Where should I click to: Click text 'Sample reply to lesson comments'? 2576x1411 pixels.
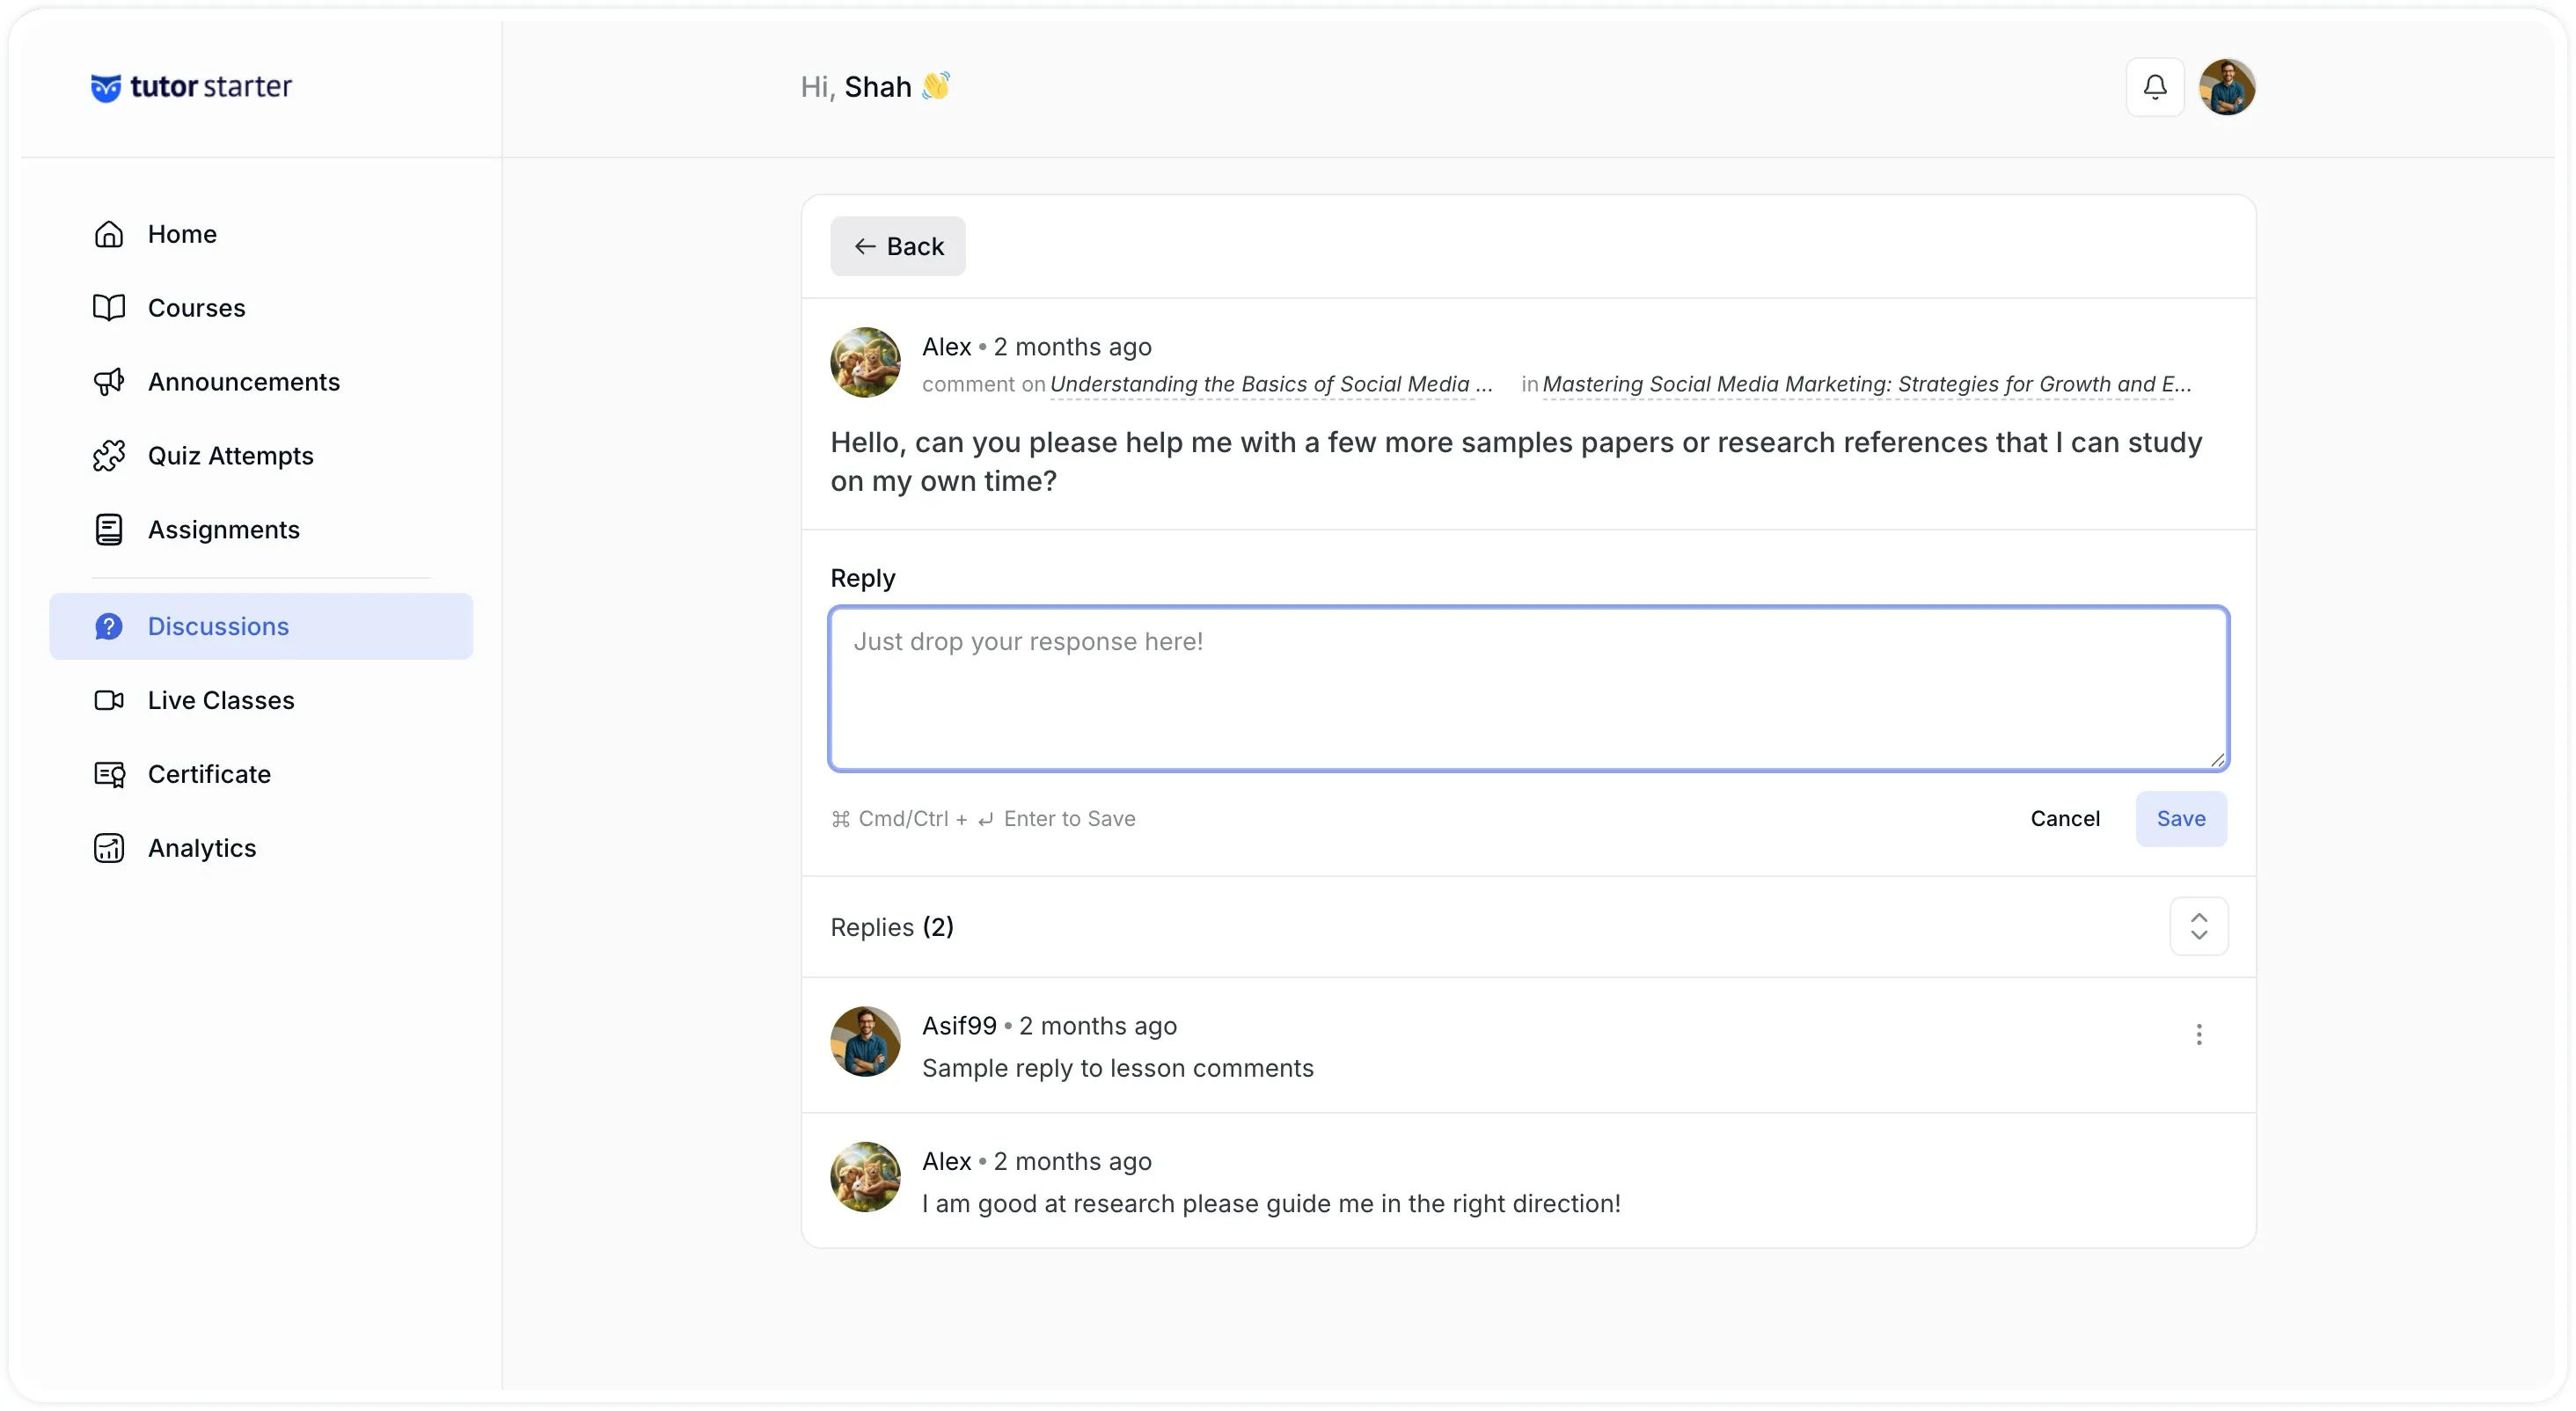pyautogui.click(x=1117, y=1069)
